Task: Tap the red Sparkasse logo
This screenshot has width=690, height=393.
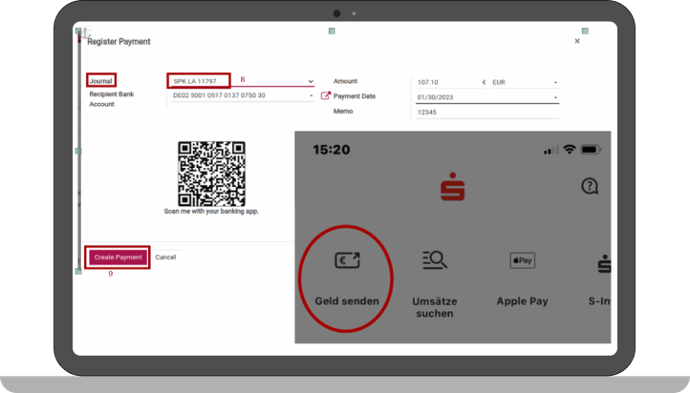Action: (452, 187)
